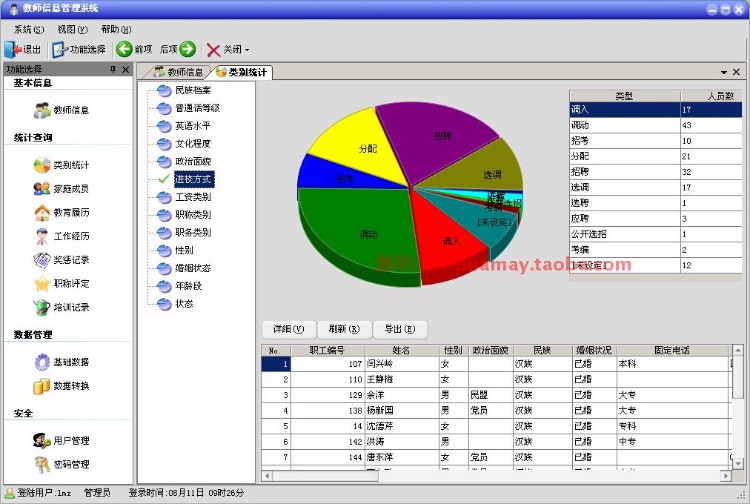Image resolution: width=750 pixels, height=504 pixels.
Task: Click the 详细 button
Action: tap(288, 329)
